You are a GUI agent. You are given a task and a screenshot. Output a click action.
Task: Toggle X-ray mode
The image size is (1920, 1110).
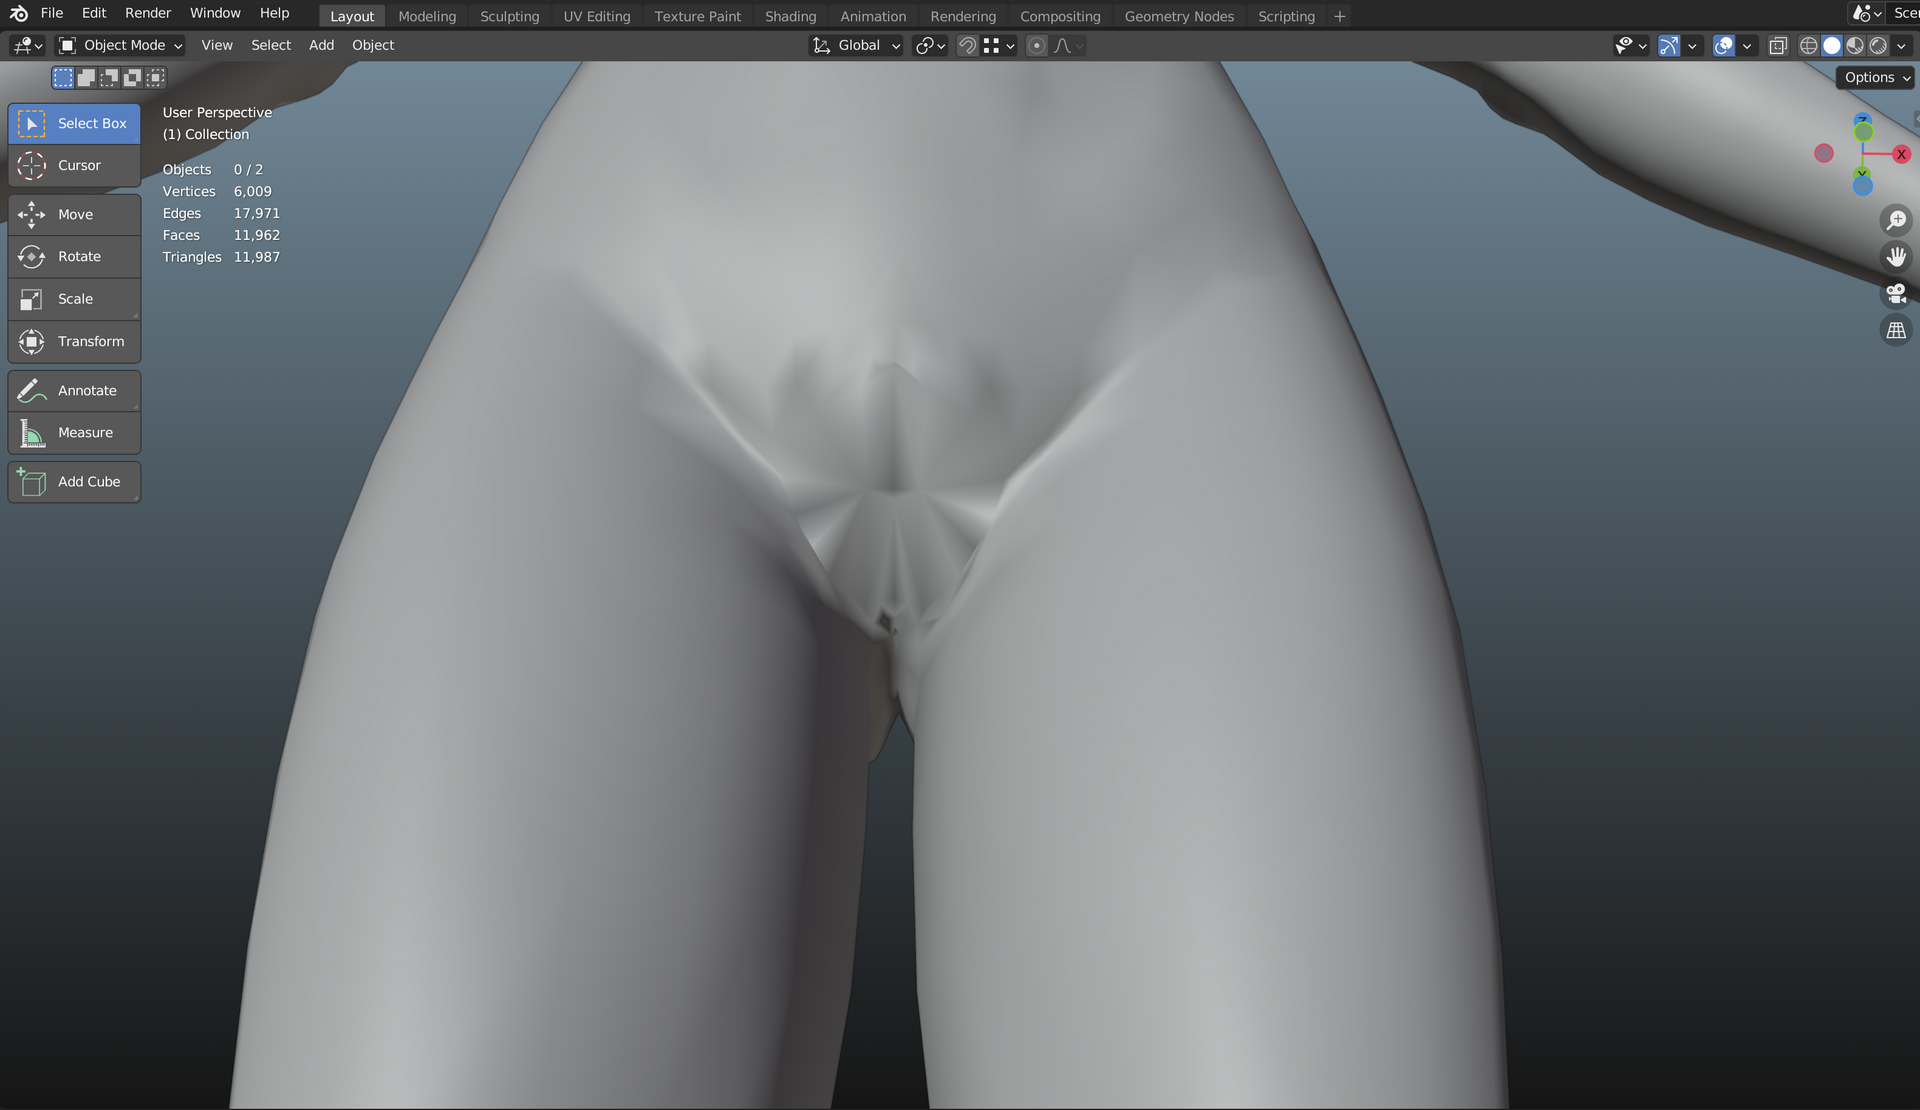click(x=1777, y=46)
